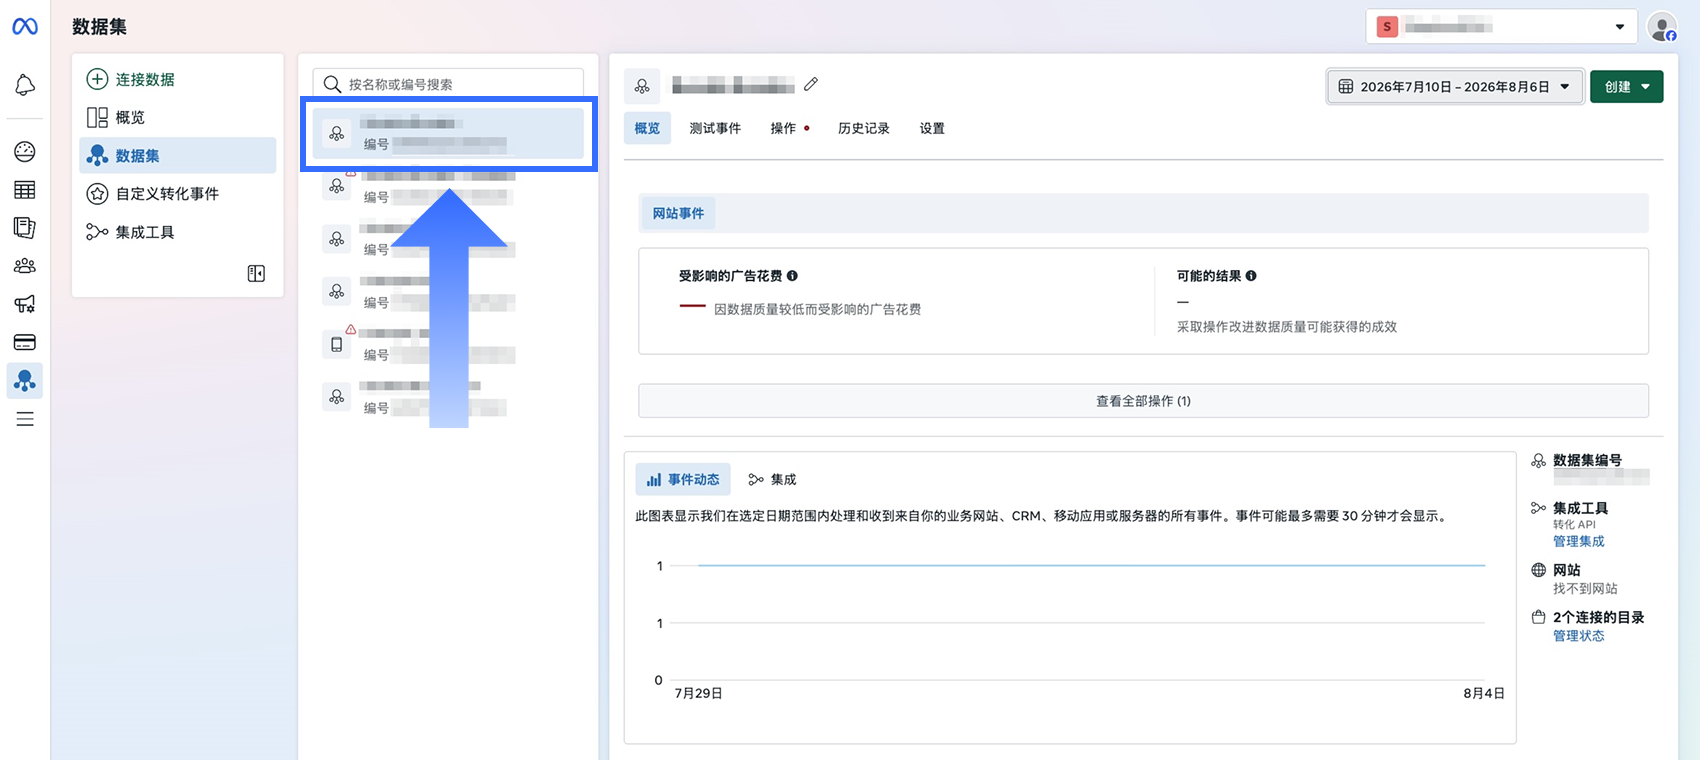This screenshot has width=1700, height=760.
Task: Click the 找不到网站 text
Action: tap(1585, 589)
